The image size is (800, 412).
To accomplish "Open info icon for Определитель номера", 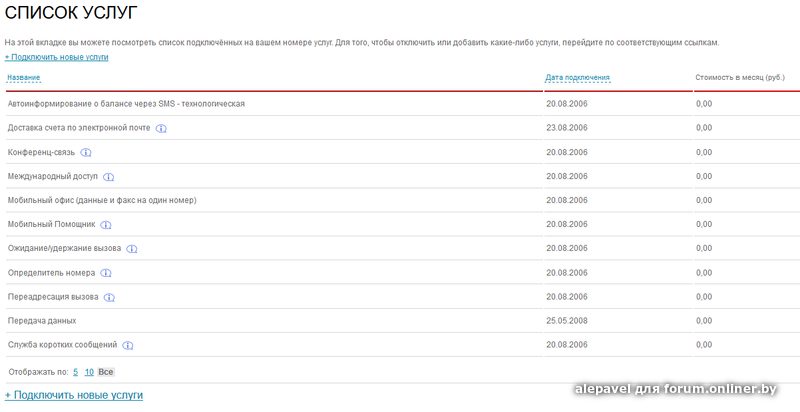I will (x=106, y=273).
